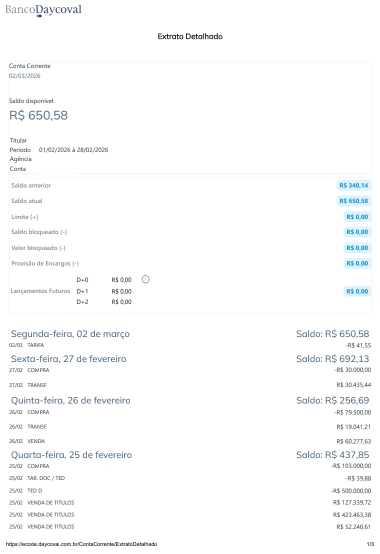
Task: Click the info icon beside D+0
Action: (146, 279)
